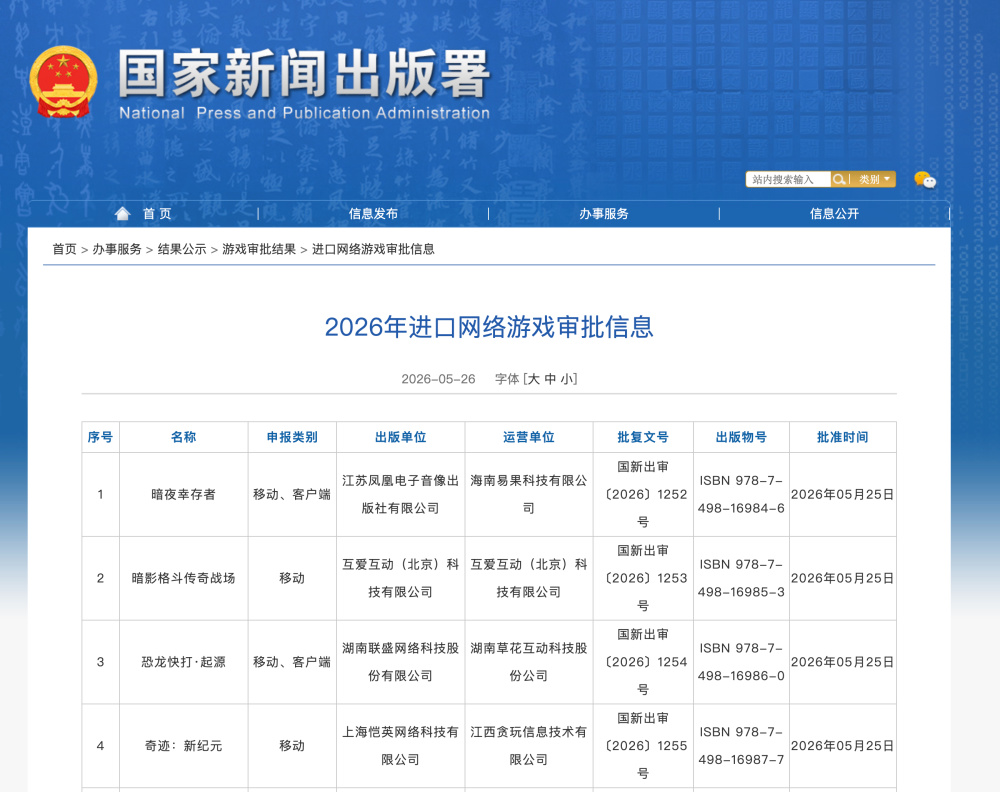Click the 2026年进口网络游戏审批信息 heading
This screenshot has width=1000, height=792.
489,327
